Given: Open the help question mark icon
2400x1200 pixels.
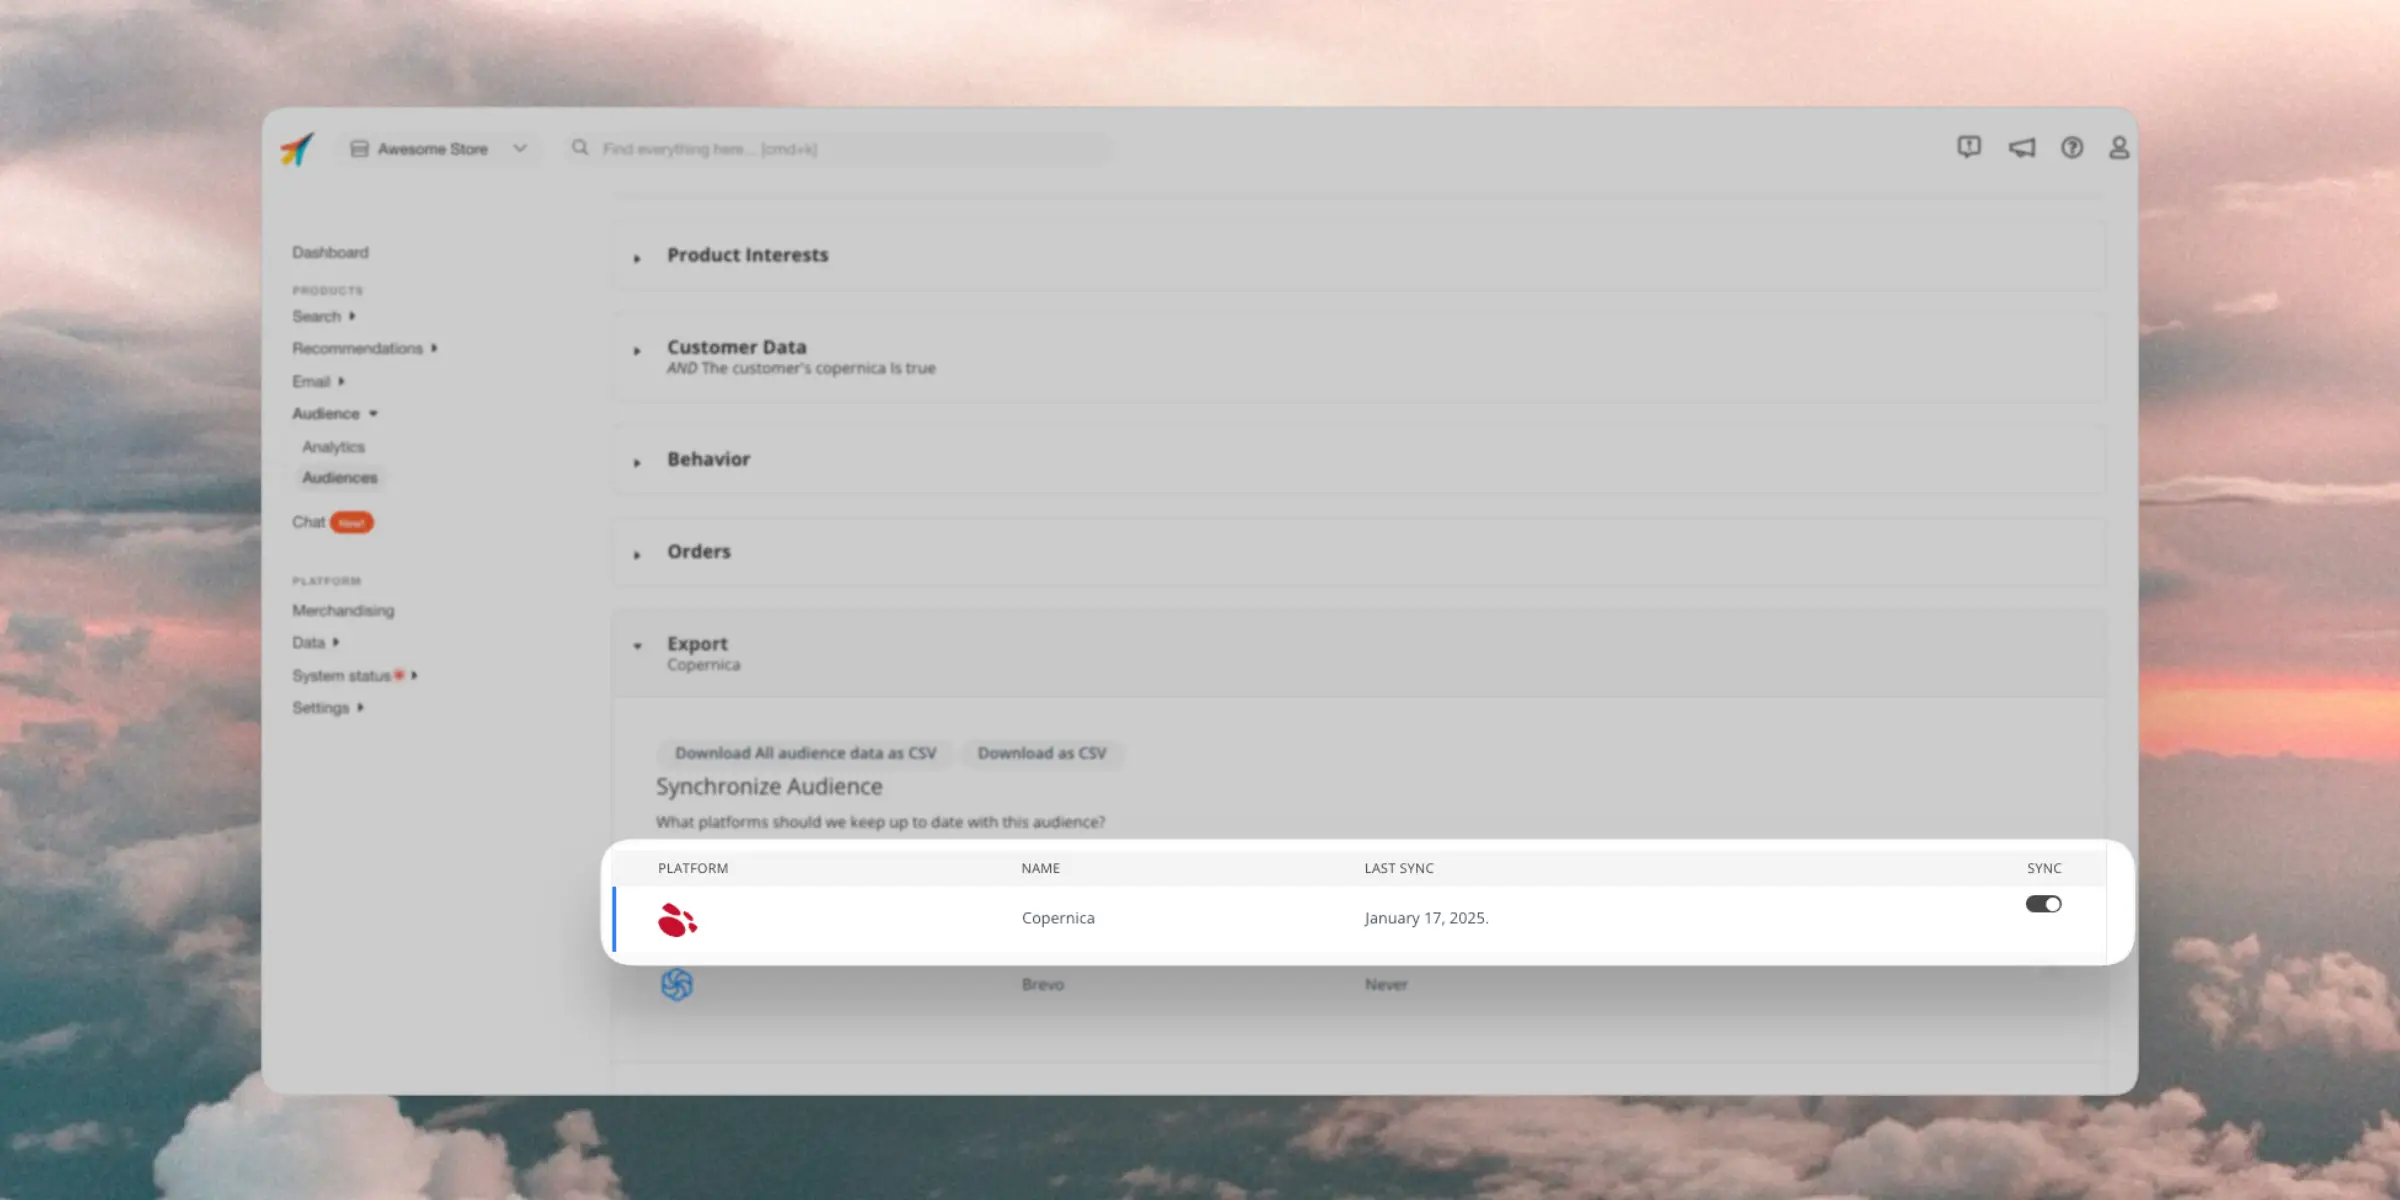Looking at the screenshot, I should pyautogui.click(x=2071, y=148).
